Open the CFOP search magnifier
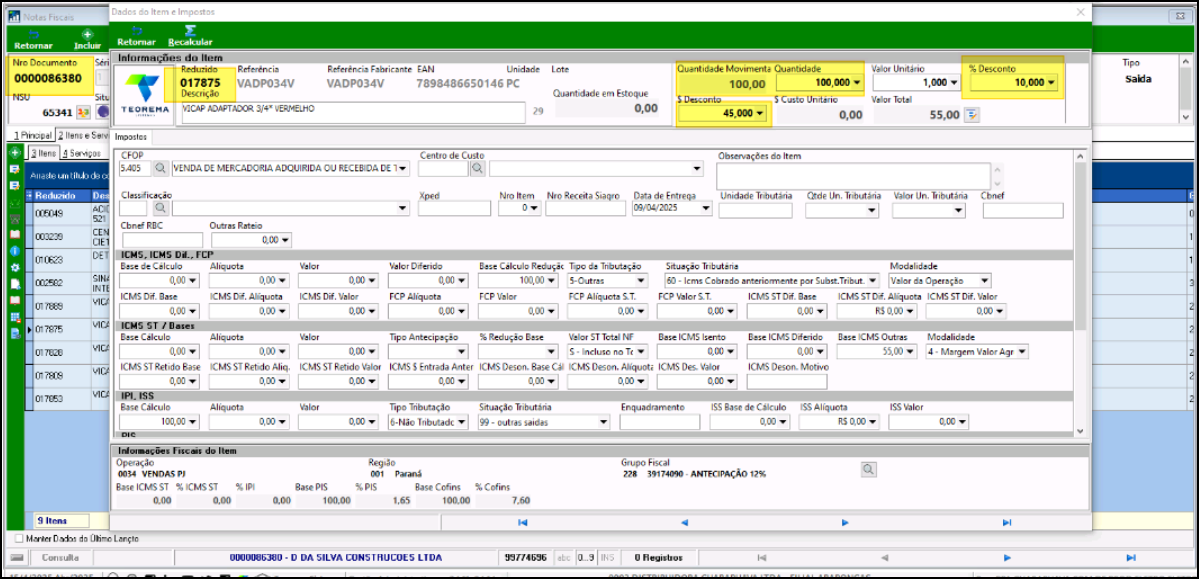Image resolution: width=1199 pixels, height=579 pixels. pos(161,168)
